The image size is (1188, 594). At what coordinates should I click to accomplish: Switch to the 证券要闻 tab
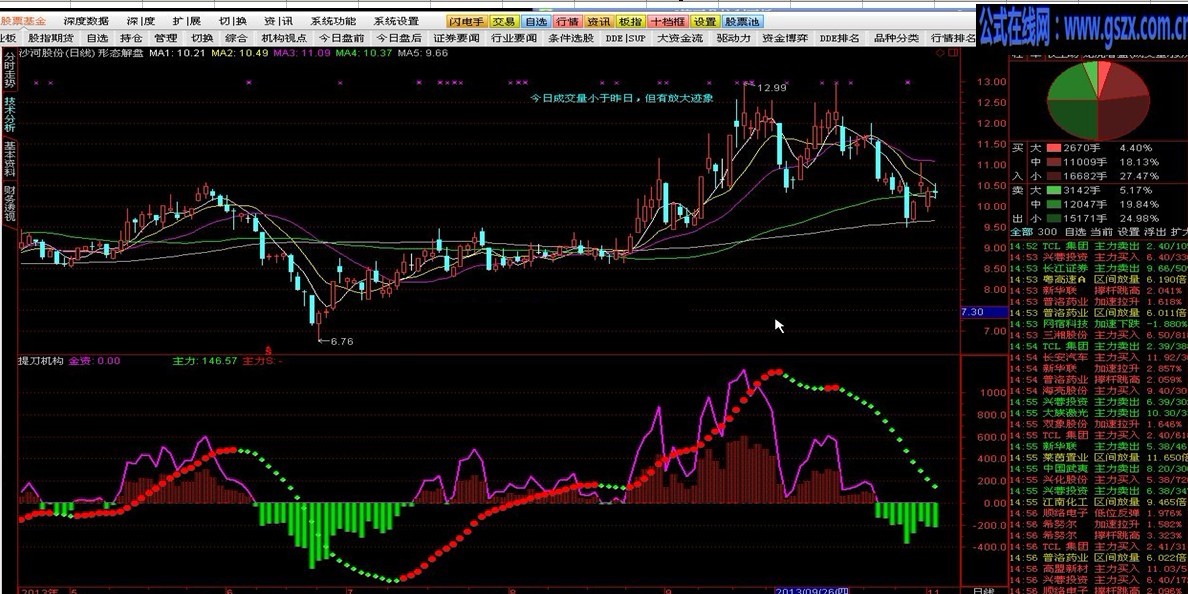[x=457, y=38]
